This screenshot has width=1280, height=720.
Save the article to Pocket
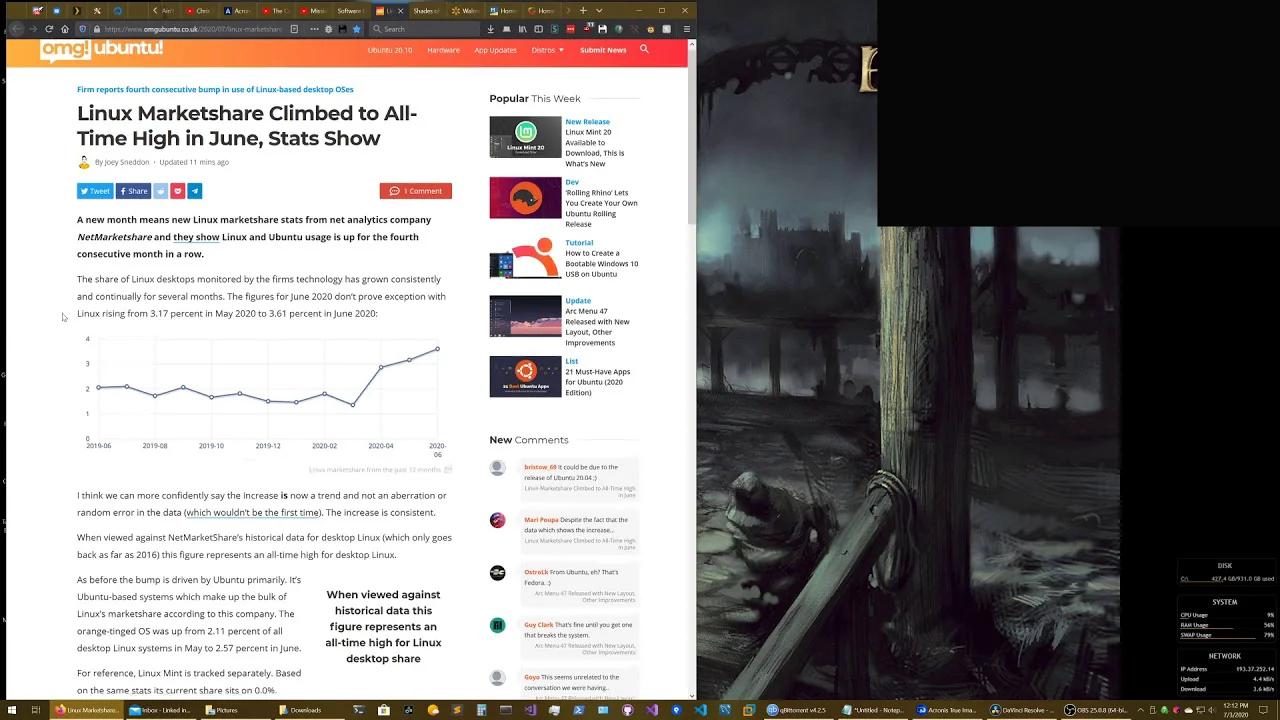177,191
